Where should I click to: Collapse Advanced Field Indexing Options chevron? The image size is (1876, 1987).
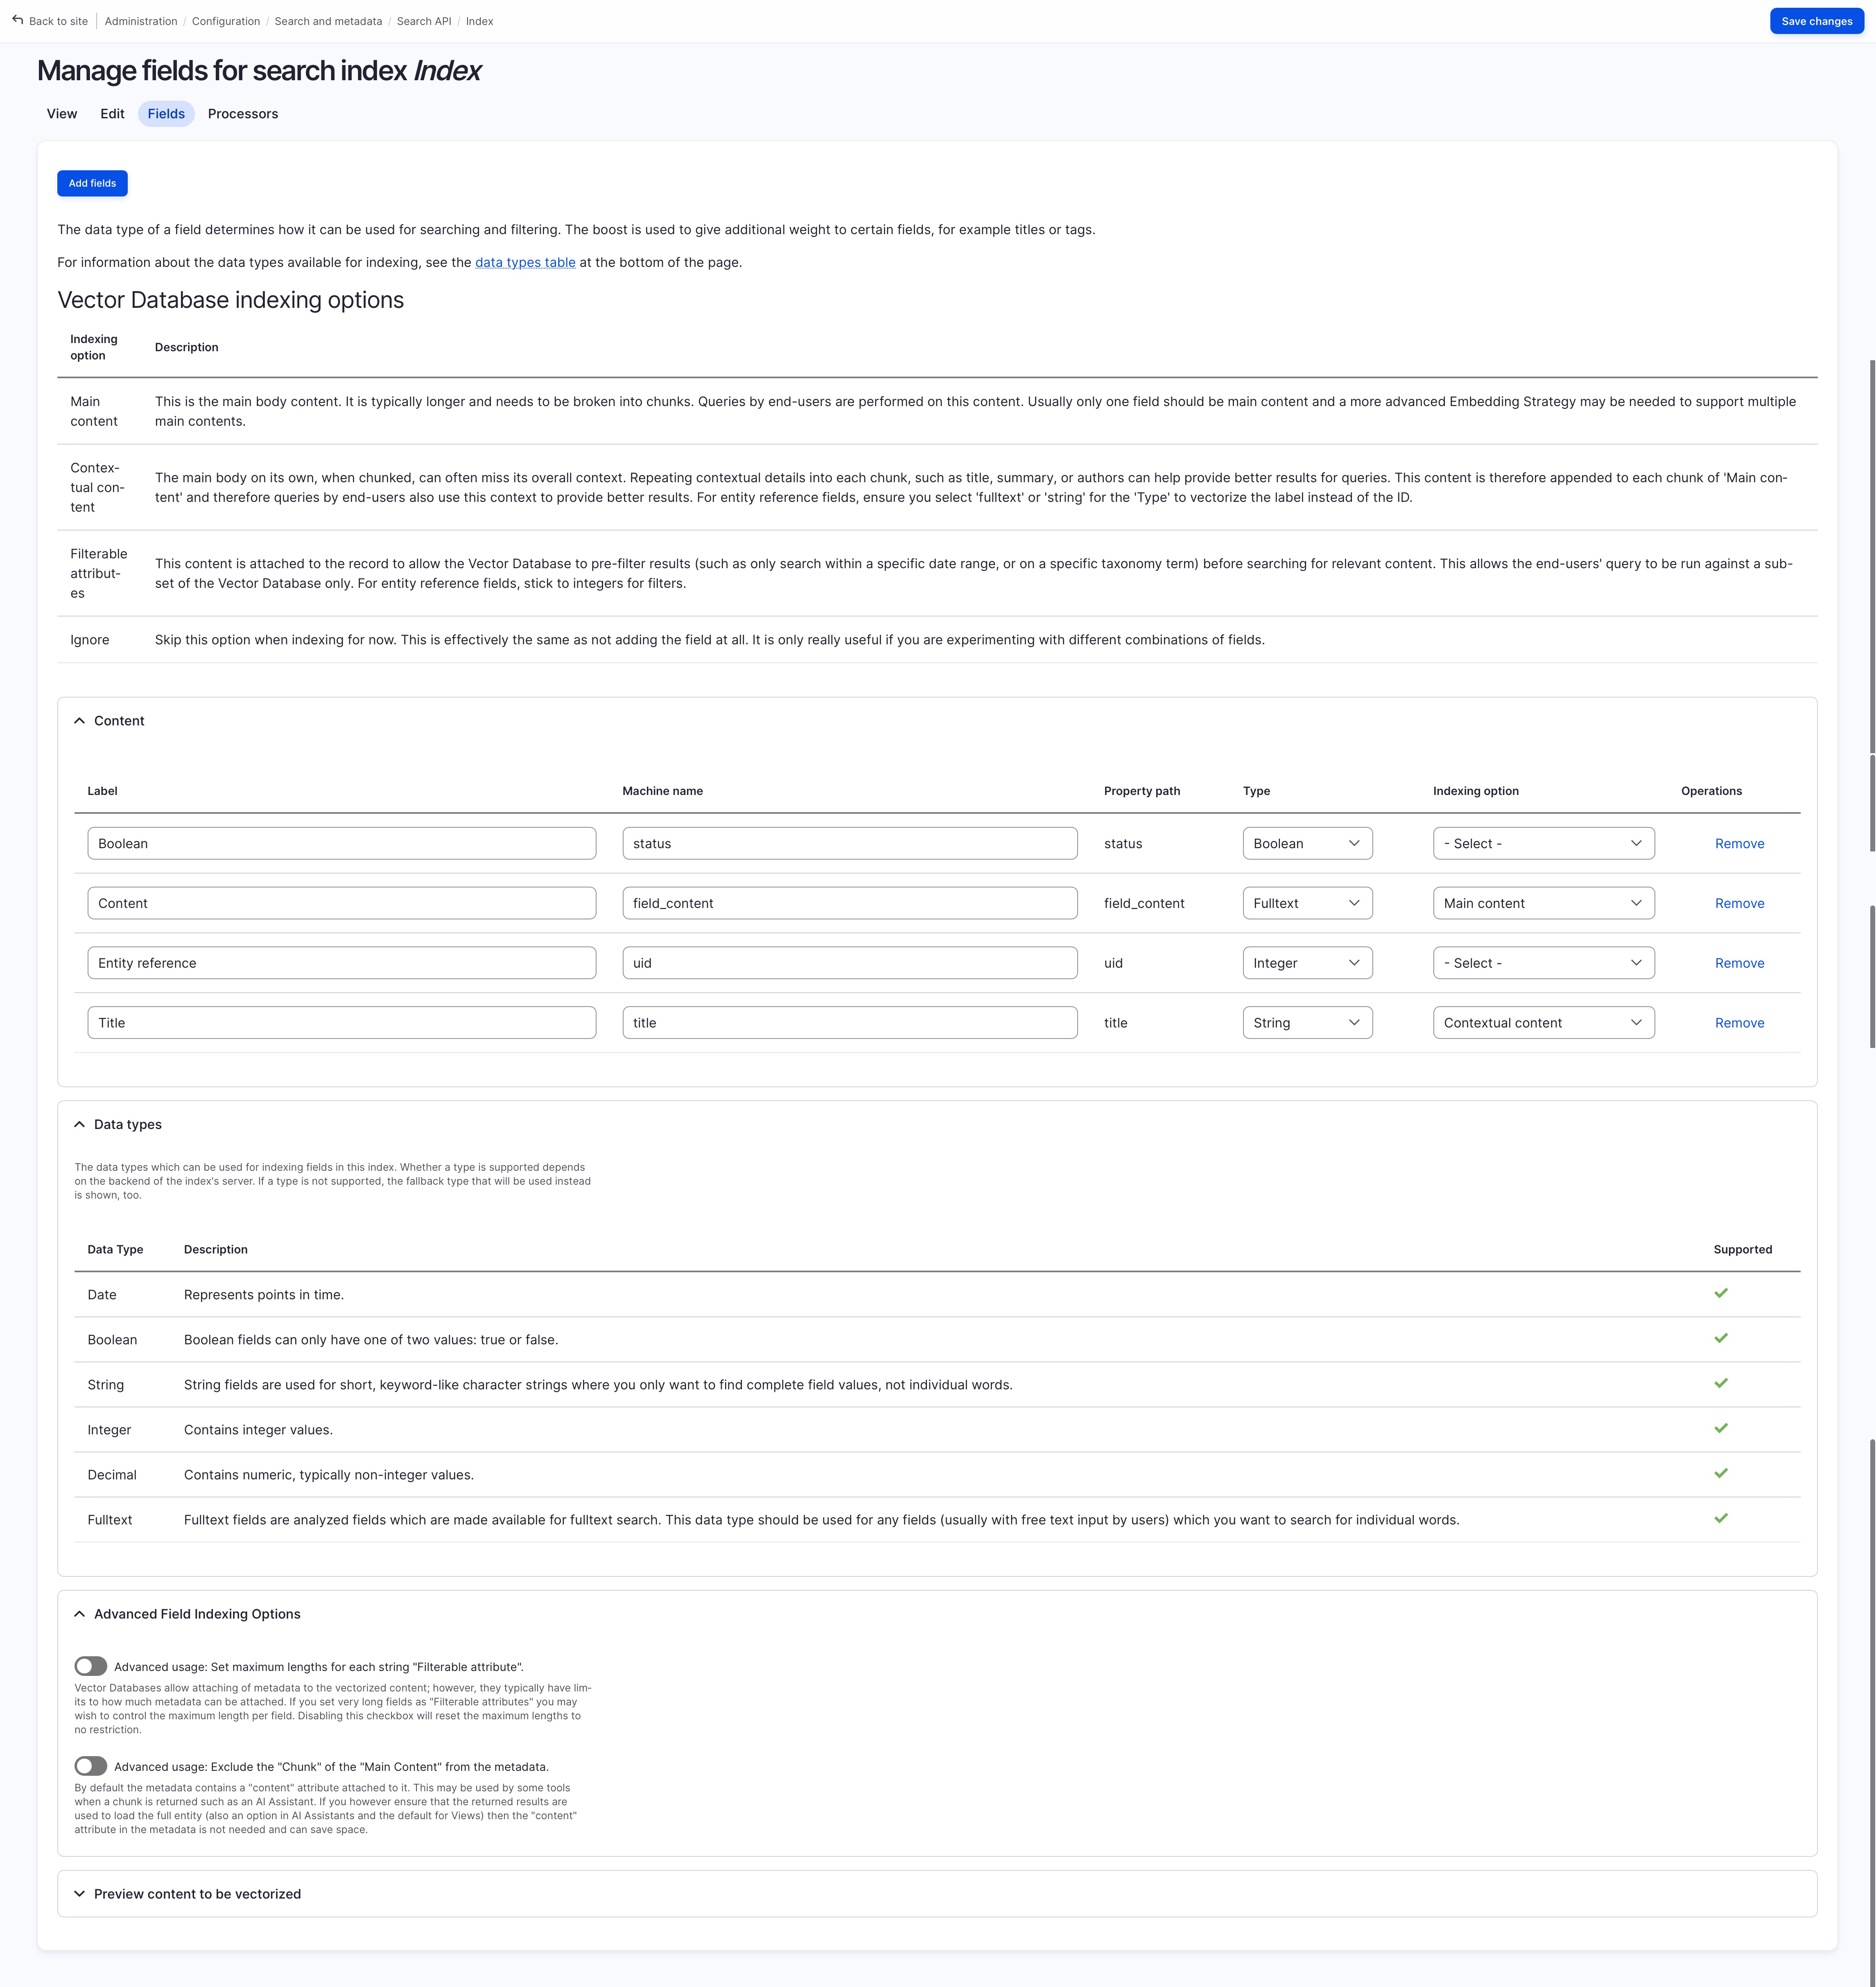point(80,1614)
